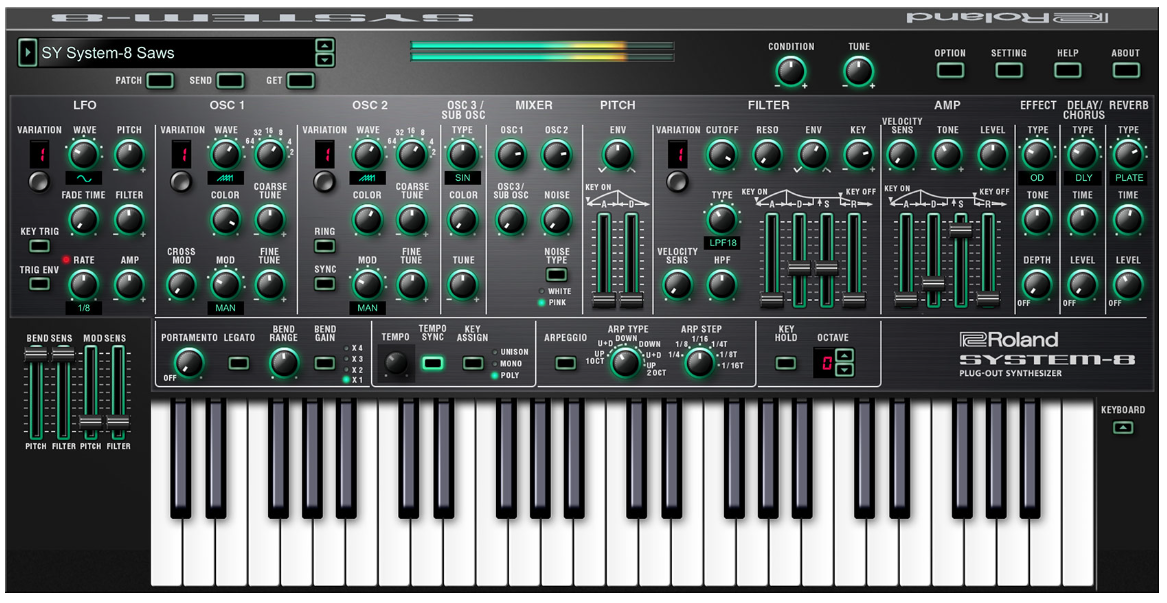1167x603 pixels.
Task: Toggle the LEGATO button
Action: [x=238, y=363]
